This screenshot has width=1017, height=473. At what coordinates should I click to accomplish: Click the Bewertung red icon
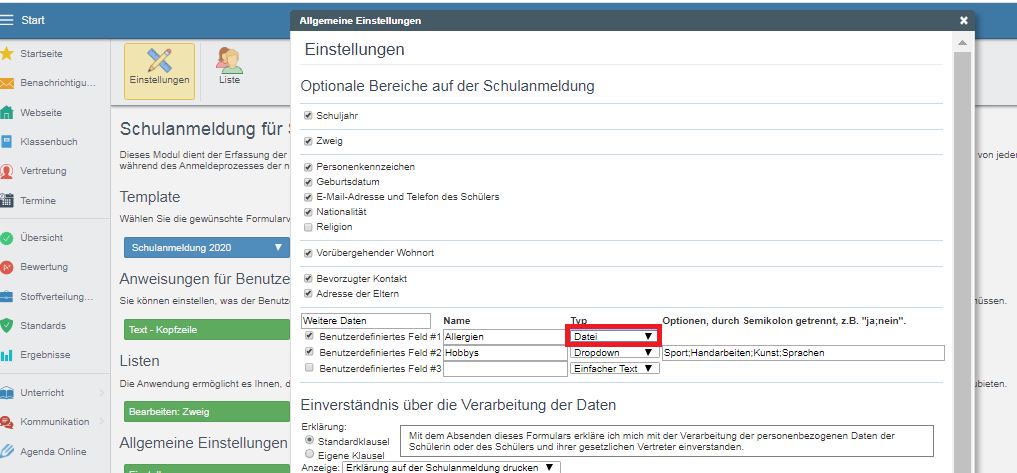point(6,267)
